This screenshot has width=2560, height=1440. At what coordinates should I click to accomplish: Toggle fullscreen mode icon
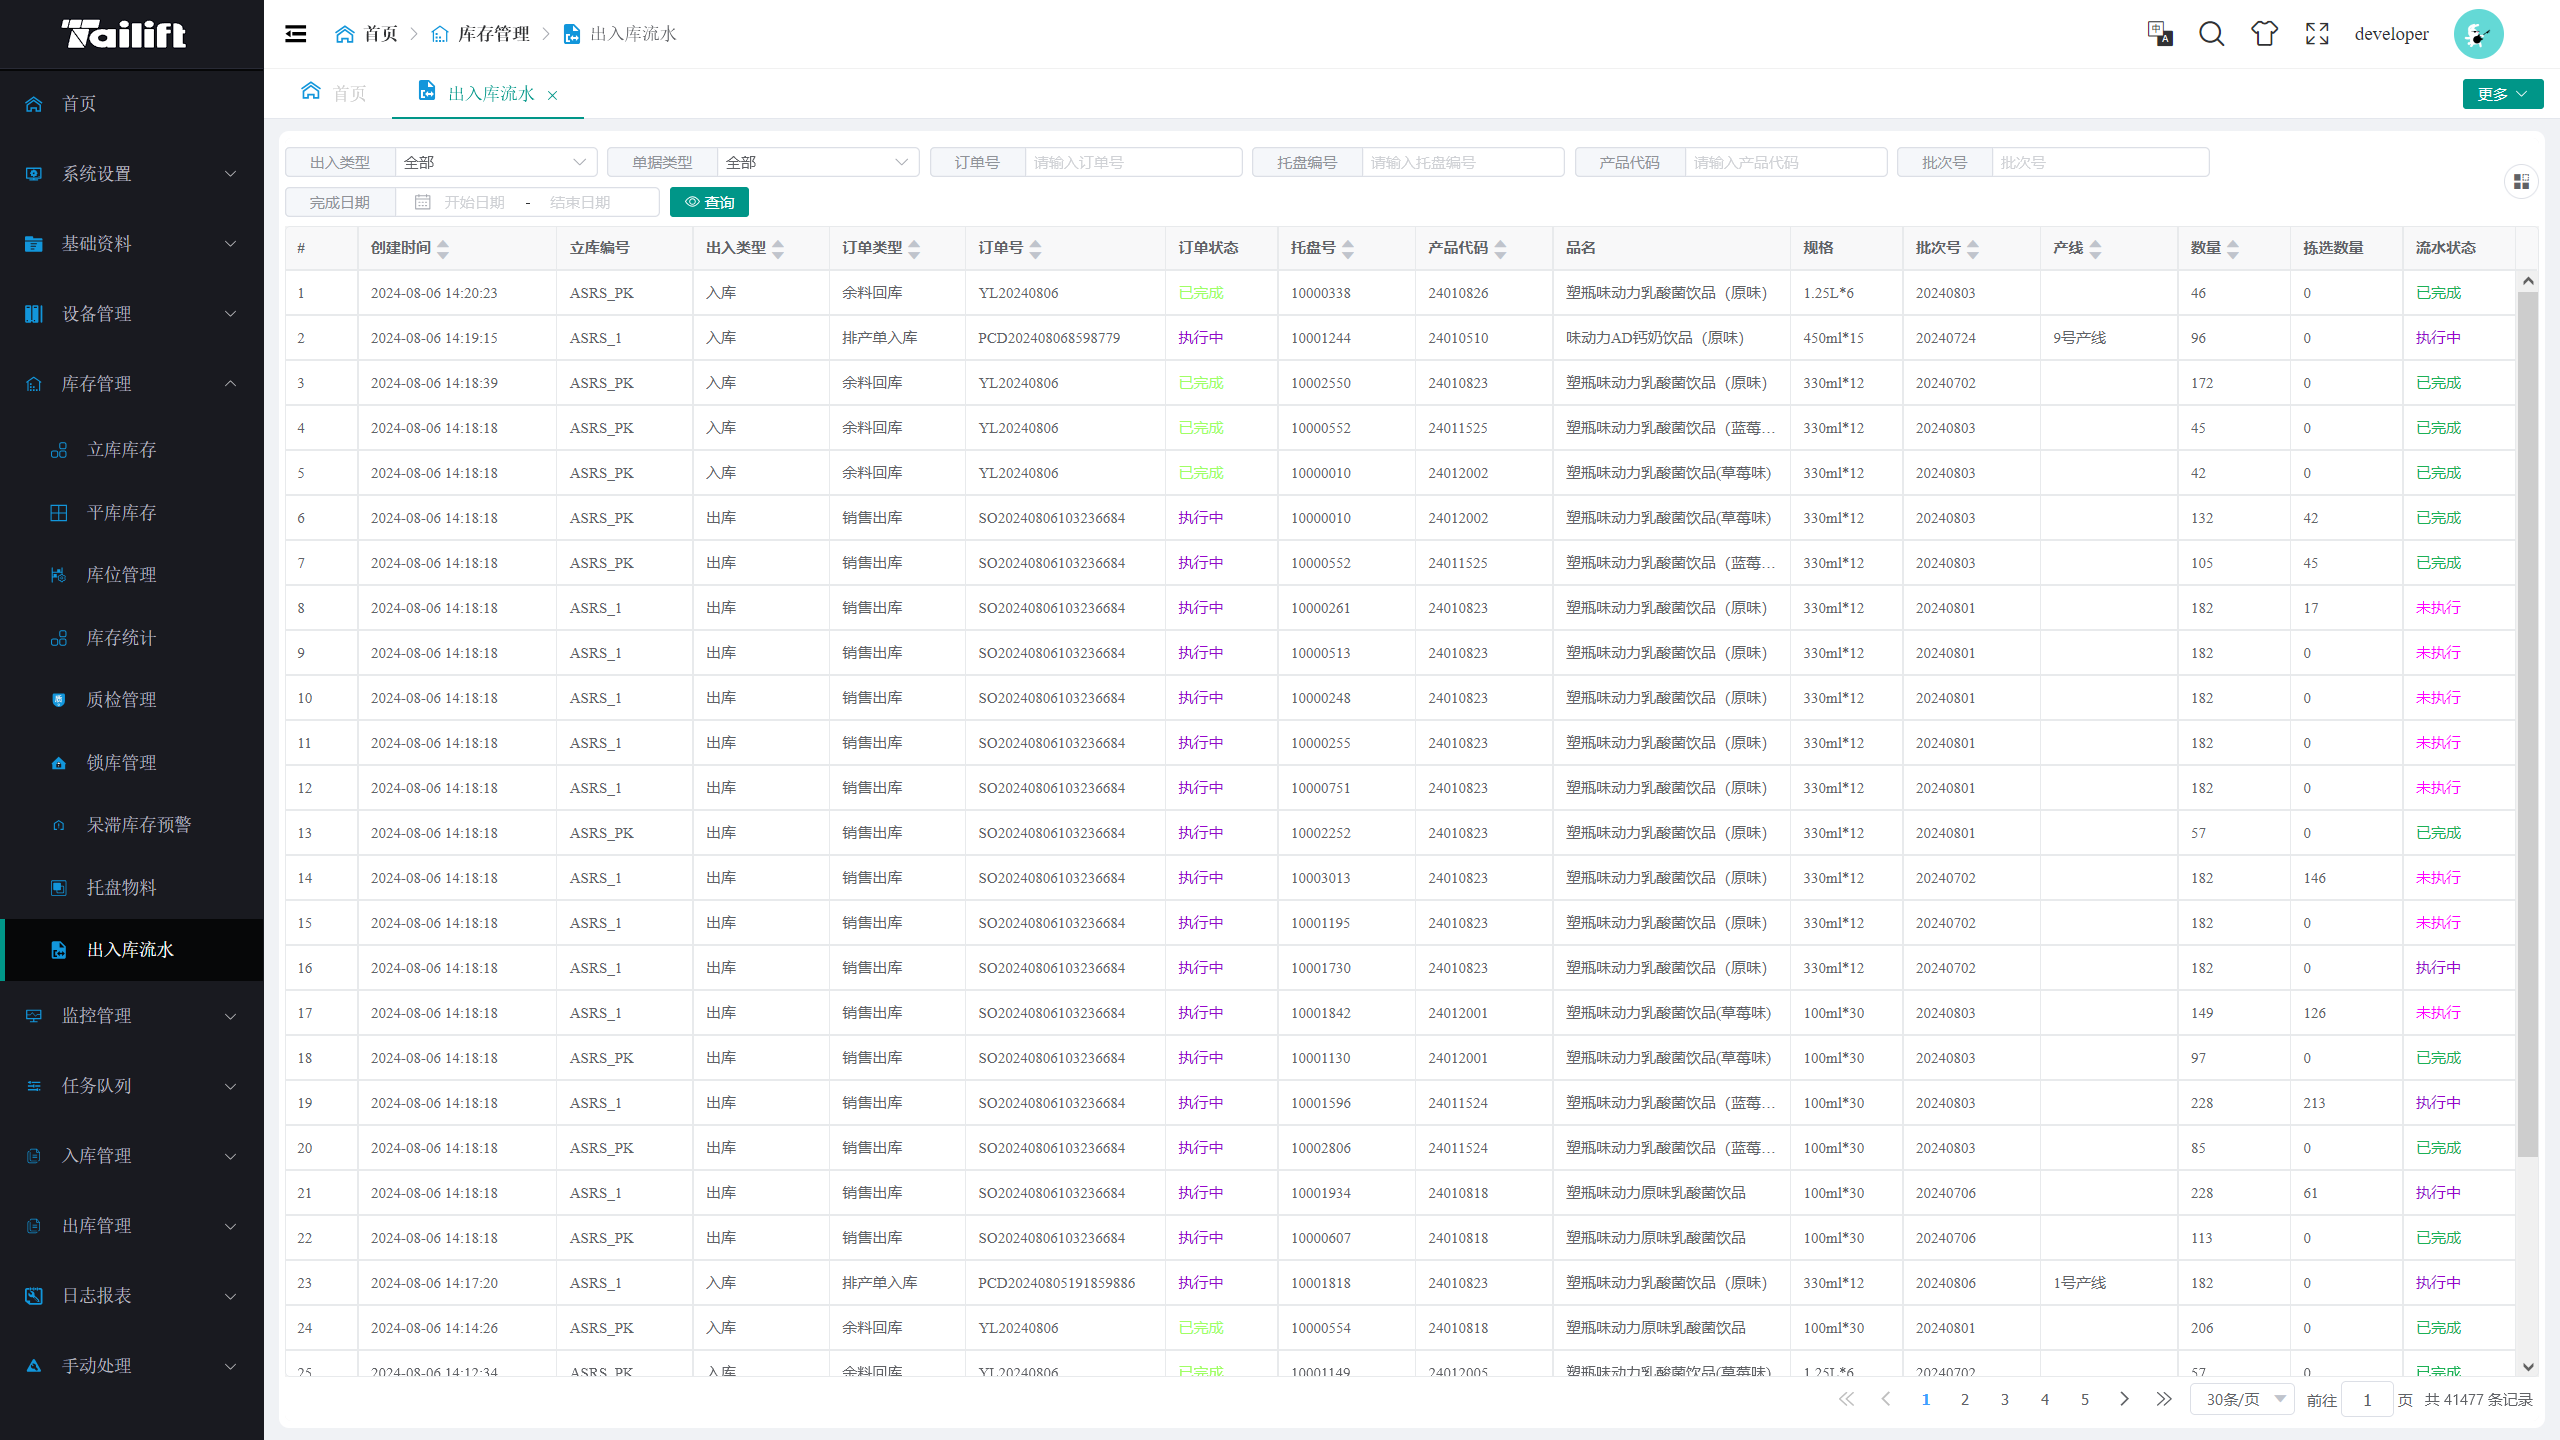click(x=2317, y=34)
